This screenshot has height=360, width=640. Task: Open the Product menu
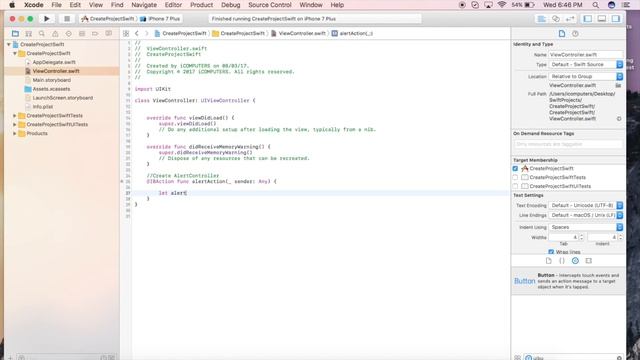pyautogui.click(x=201, y=5)
